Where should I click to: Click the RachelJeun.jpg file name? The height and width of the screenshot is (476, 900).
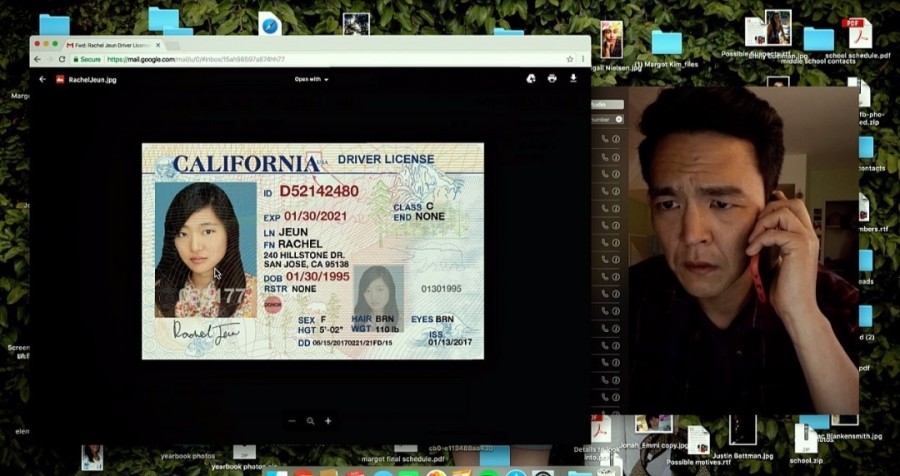tap(92, 80)
